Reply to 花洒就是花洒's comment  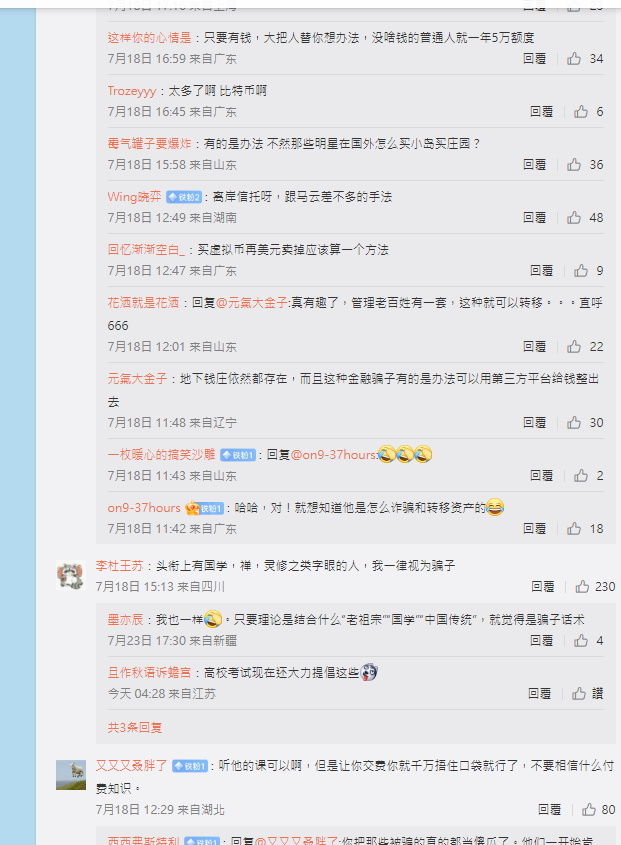tap(534, 347)
